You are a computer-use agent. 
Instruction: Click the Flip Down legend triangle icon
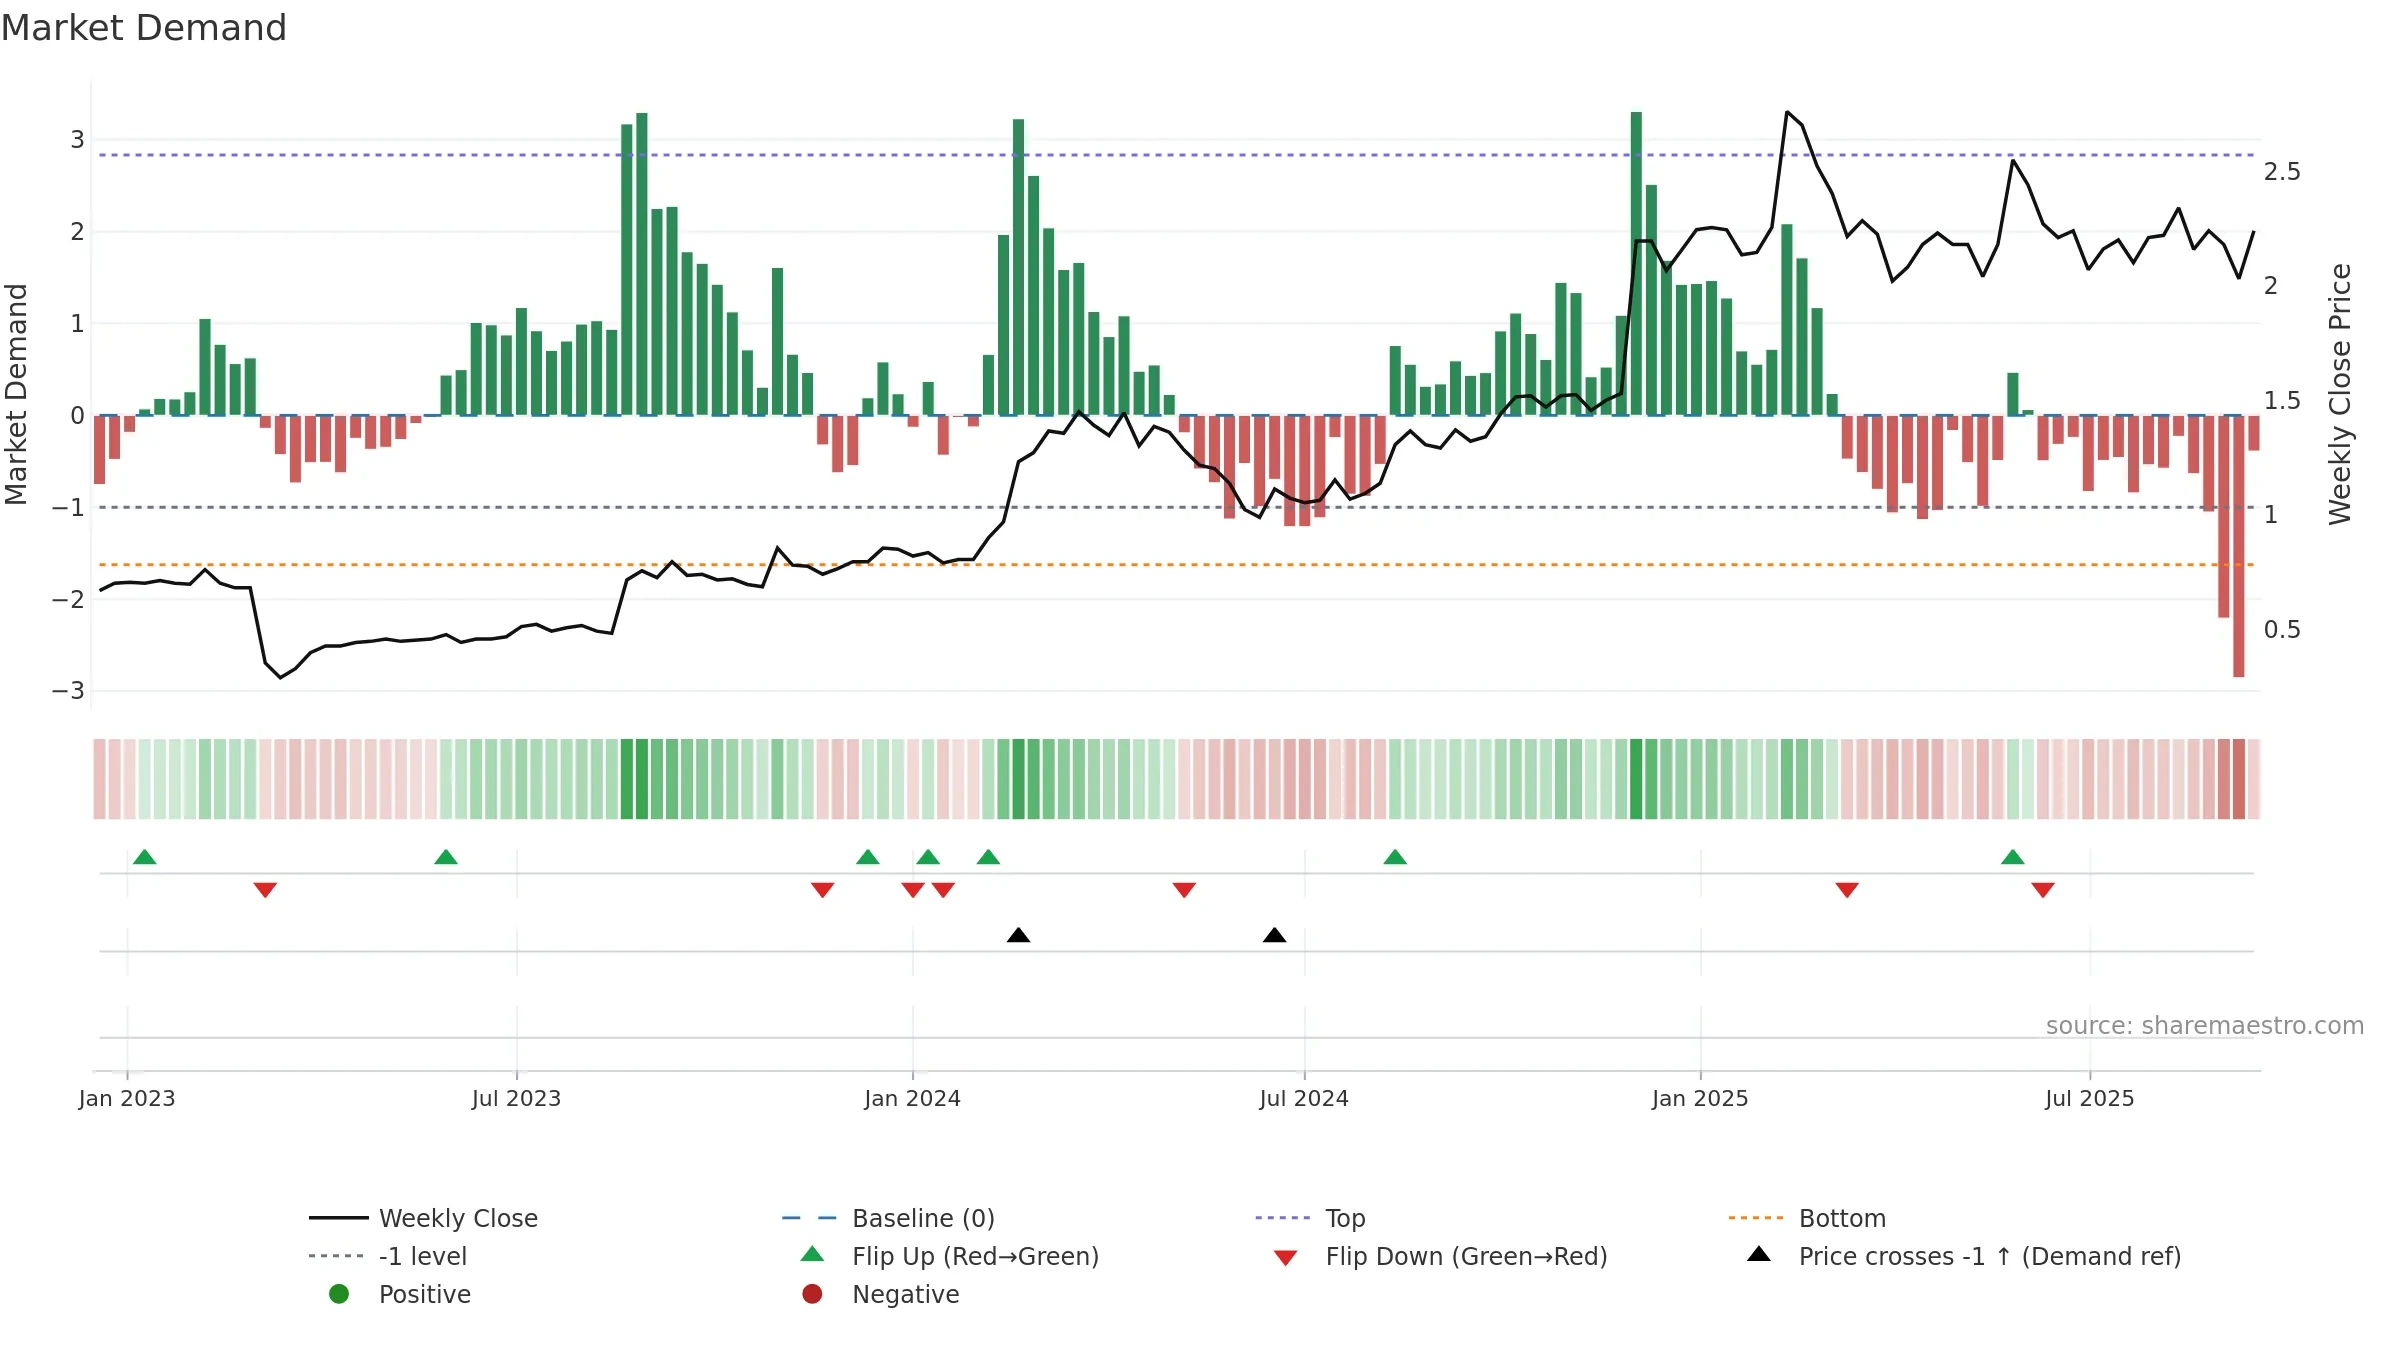point(1286,1258)
